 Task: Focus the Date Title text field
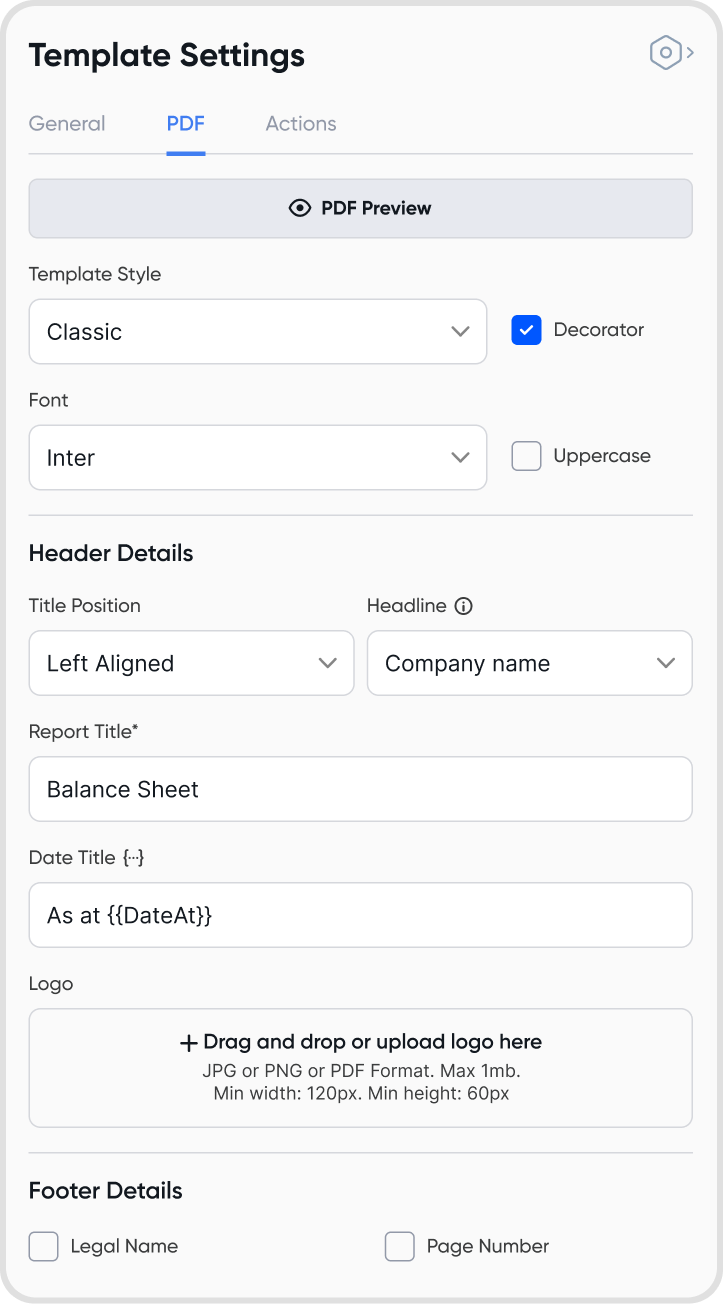coord(360,915)
